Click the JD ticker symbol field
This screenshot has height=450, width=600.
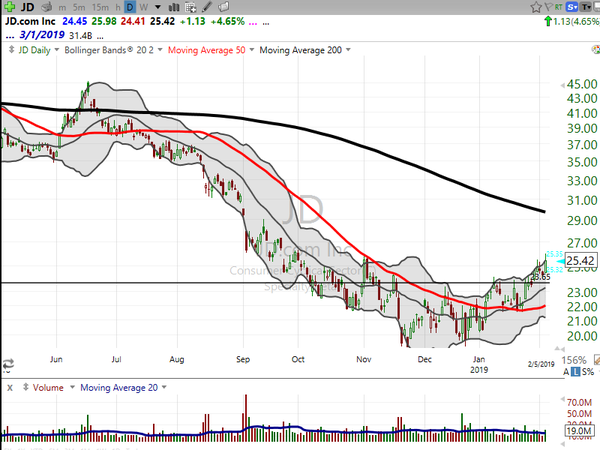pos(27,7)
